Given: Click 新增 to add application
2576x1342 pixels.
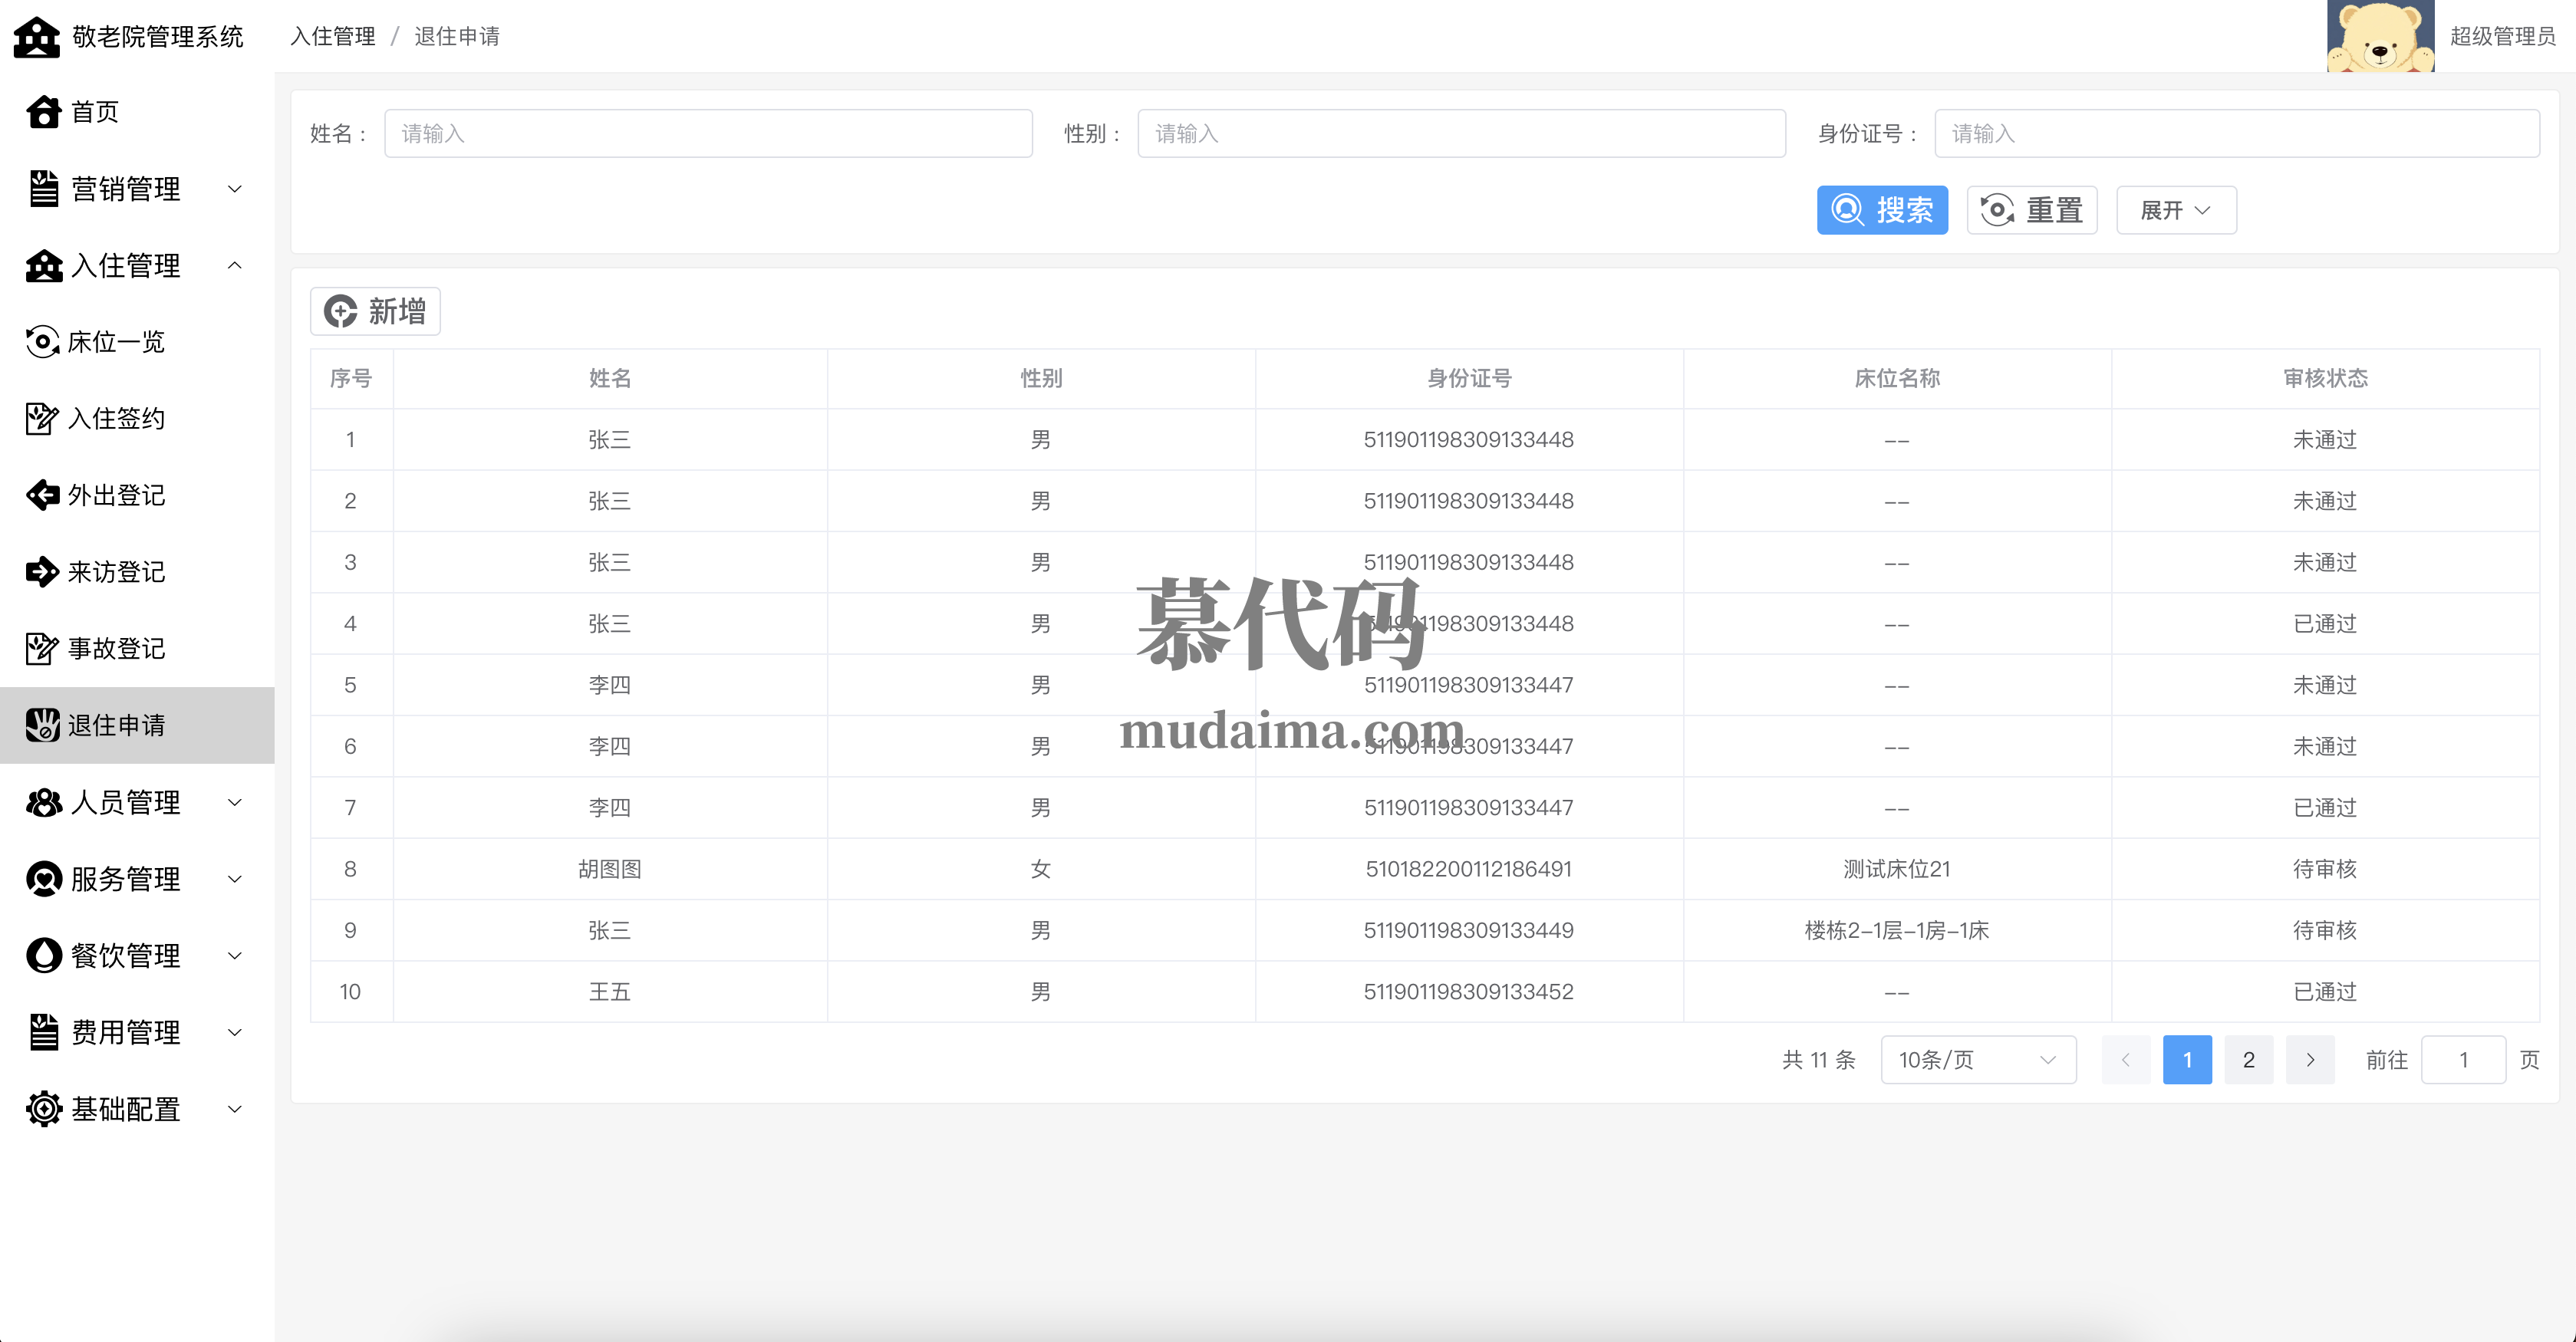Looking at the screenshot, I should click(x=375, y=312).
